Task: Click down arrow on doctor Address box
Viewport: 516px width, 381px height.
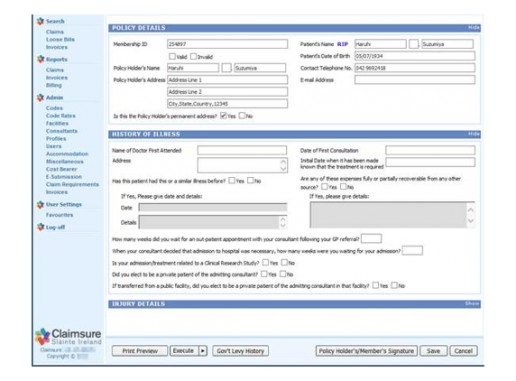Action: [x=283, y=169]
